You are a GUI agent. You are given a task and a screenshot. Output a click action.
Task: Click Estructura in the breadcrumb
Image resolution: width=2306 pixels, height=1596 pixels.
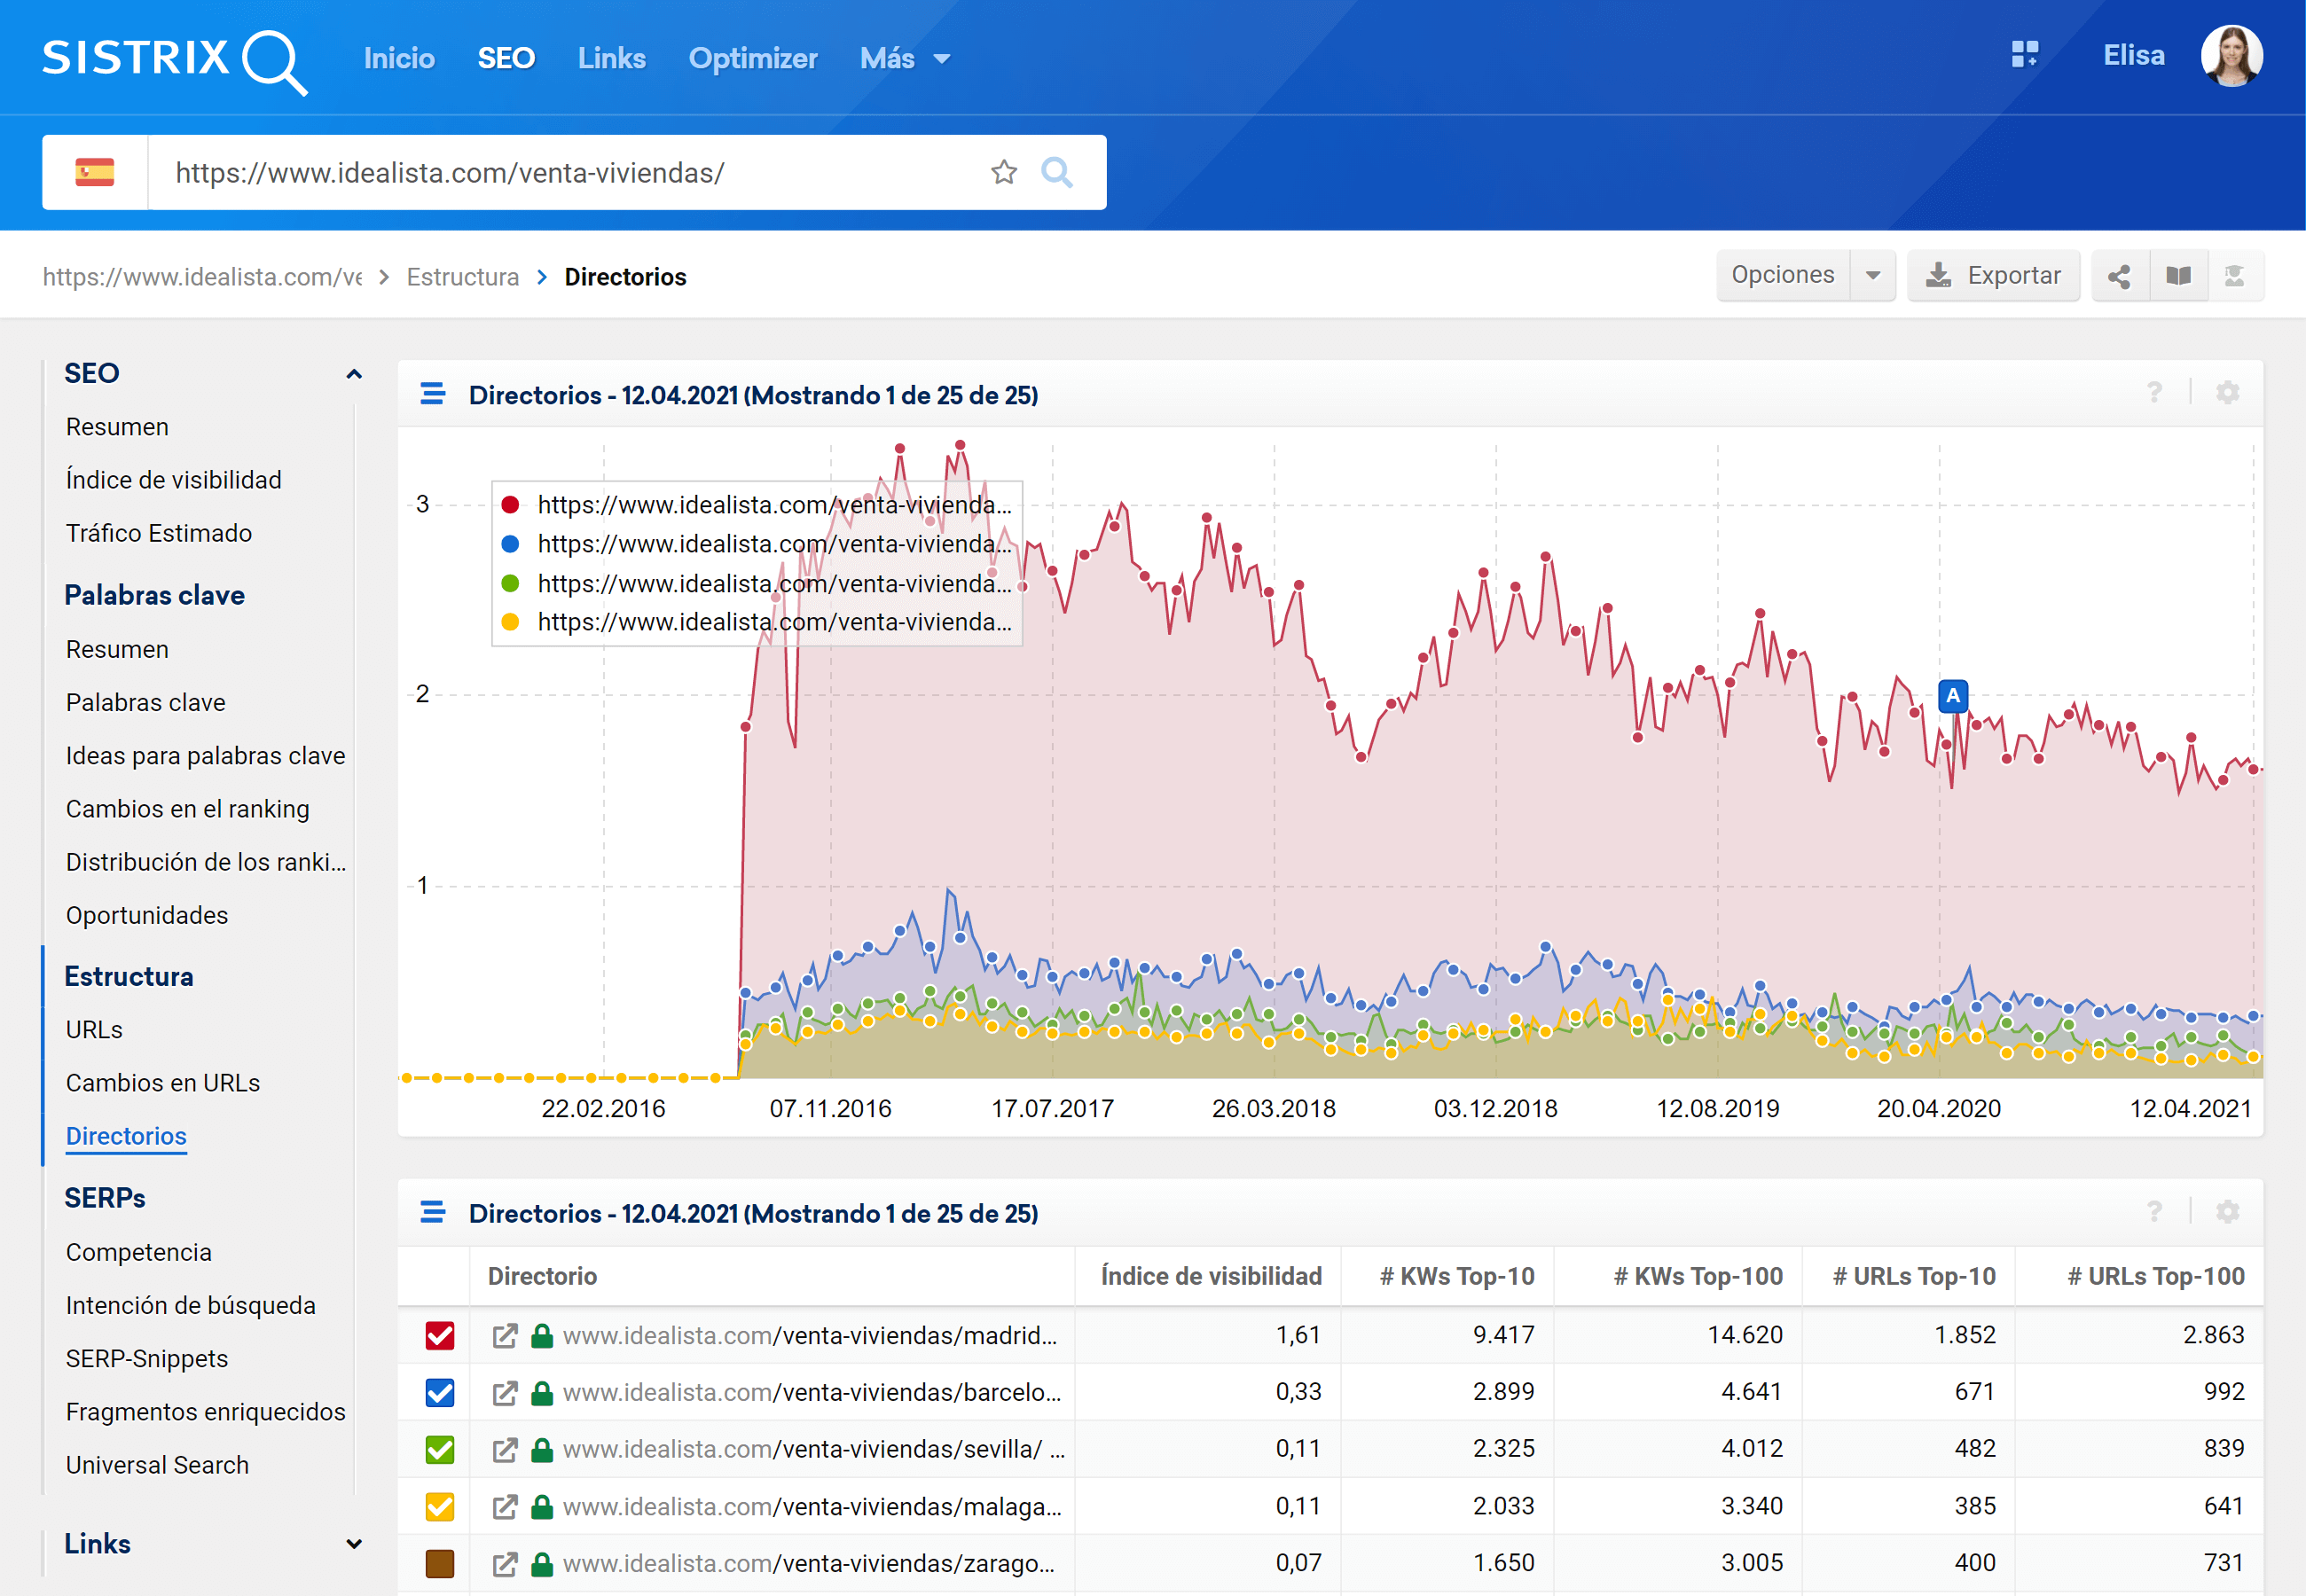pos(462,277)
